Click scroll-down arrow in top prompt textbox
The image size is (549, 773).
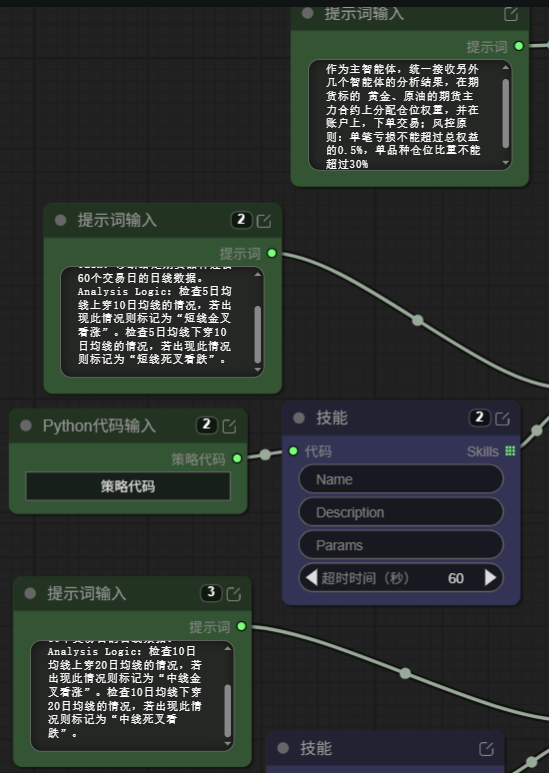[506, 163]
